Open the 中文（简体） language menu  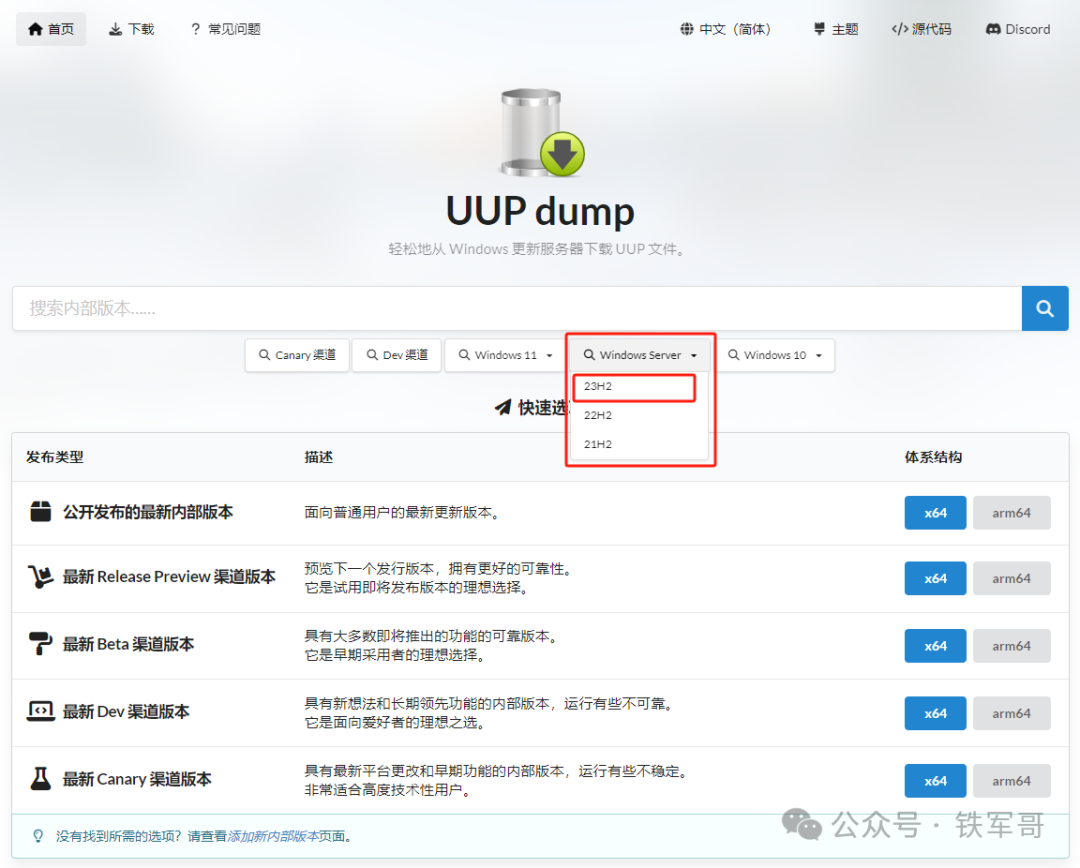(725, 29)
